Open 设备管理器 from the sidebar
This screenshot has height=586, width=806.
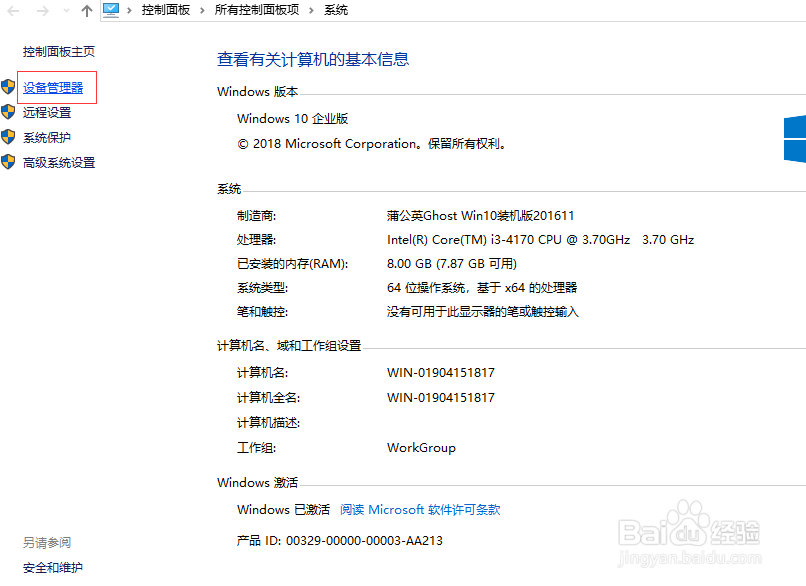[x=56, y=88]
